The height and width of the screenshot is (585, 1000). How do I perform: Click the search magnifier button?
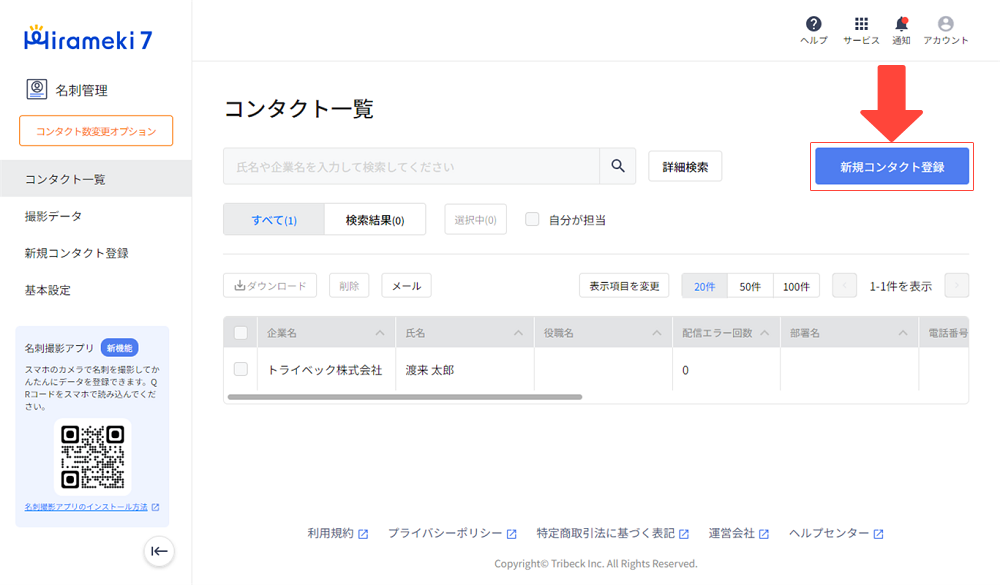(x=617, y=167)
